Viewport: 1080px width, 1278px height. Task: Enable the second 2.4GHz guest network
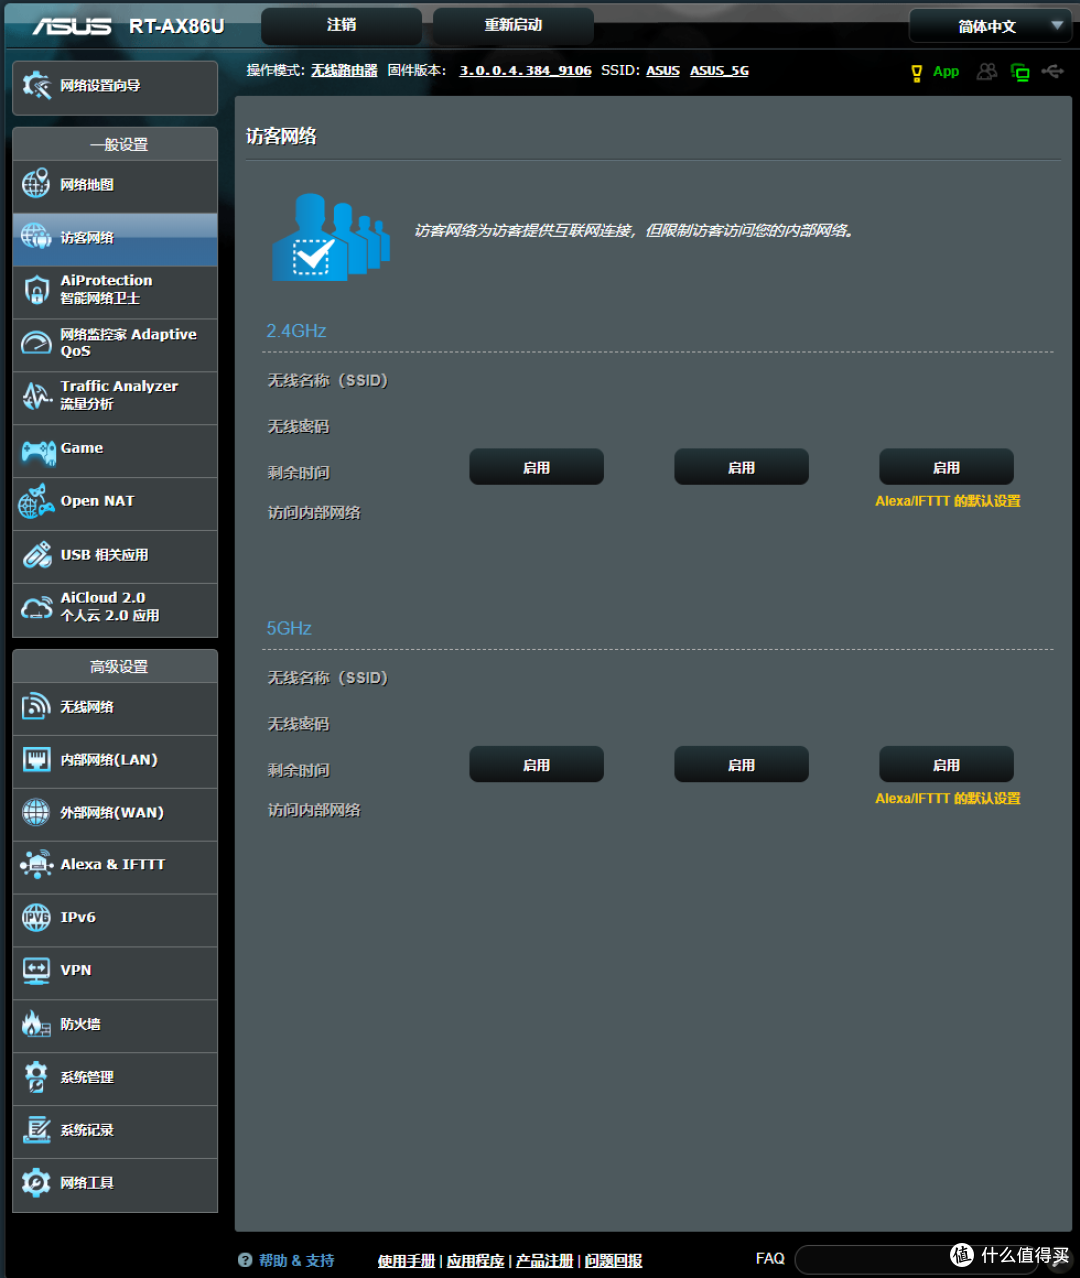coord(741,467)
